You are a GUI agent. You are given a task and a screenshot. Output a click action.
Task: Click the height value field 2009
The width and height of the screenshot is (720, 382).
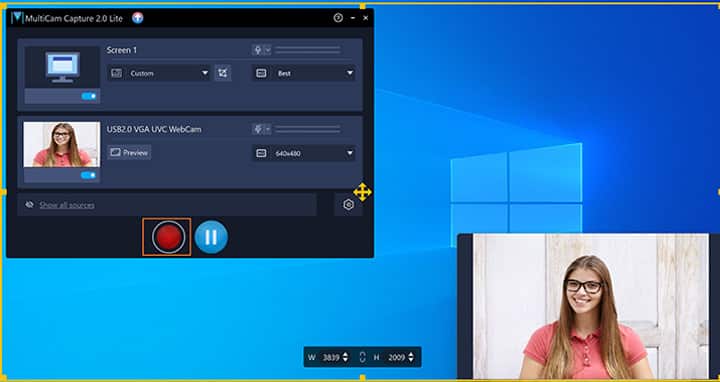[x=396, y=357]
